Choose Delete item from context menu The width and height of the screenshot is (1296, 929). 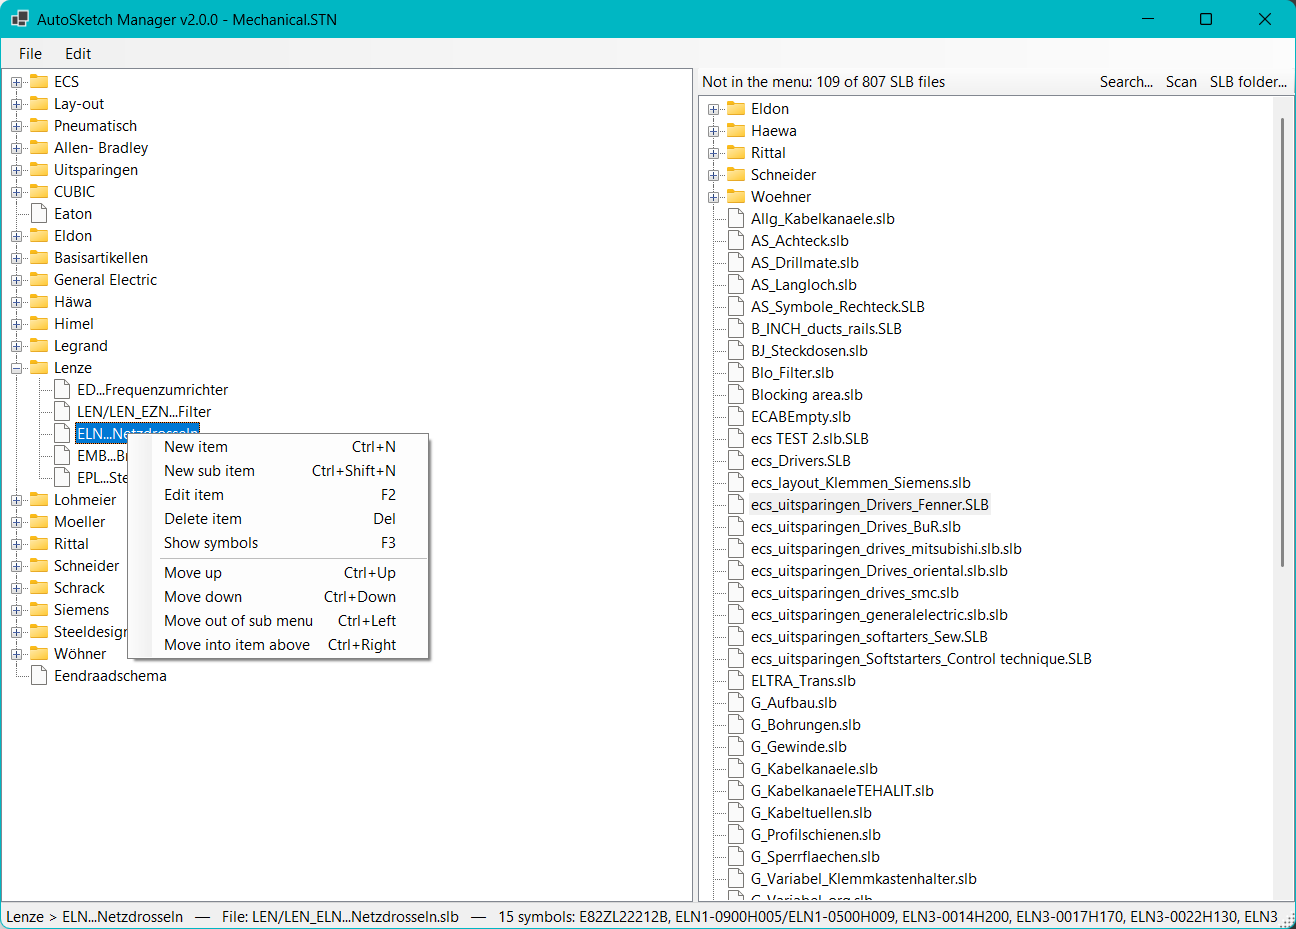coord(280,519)
